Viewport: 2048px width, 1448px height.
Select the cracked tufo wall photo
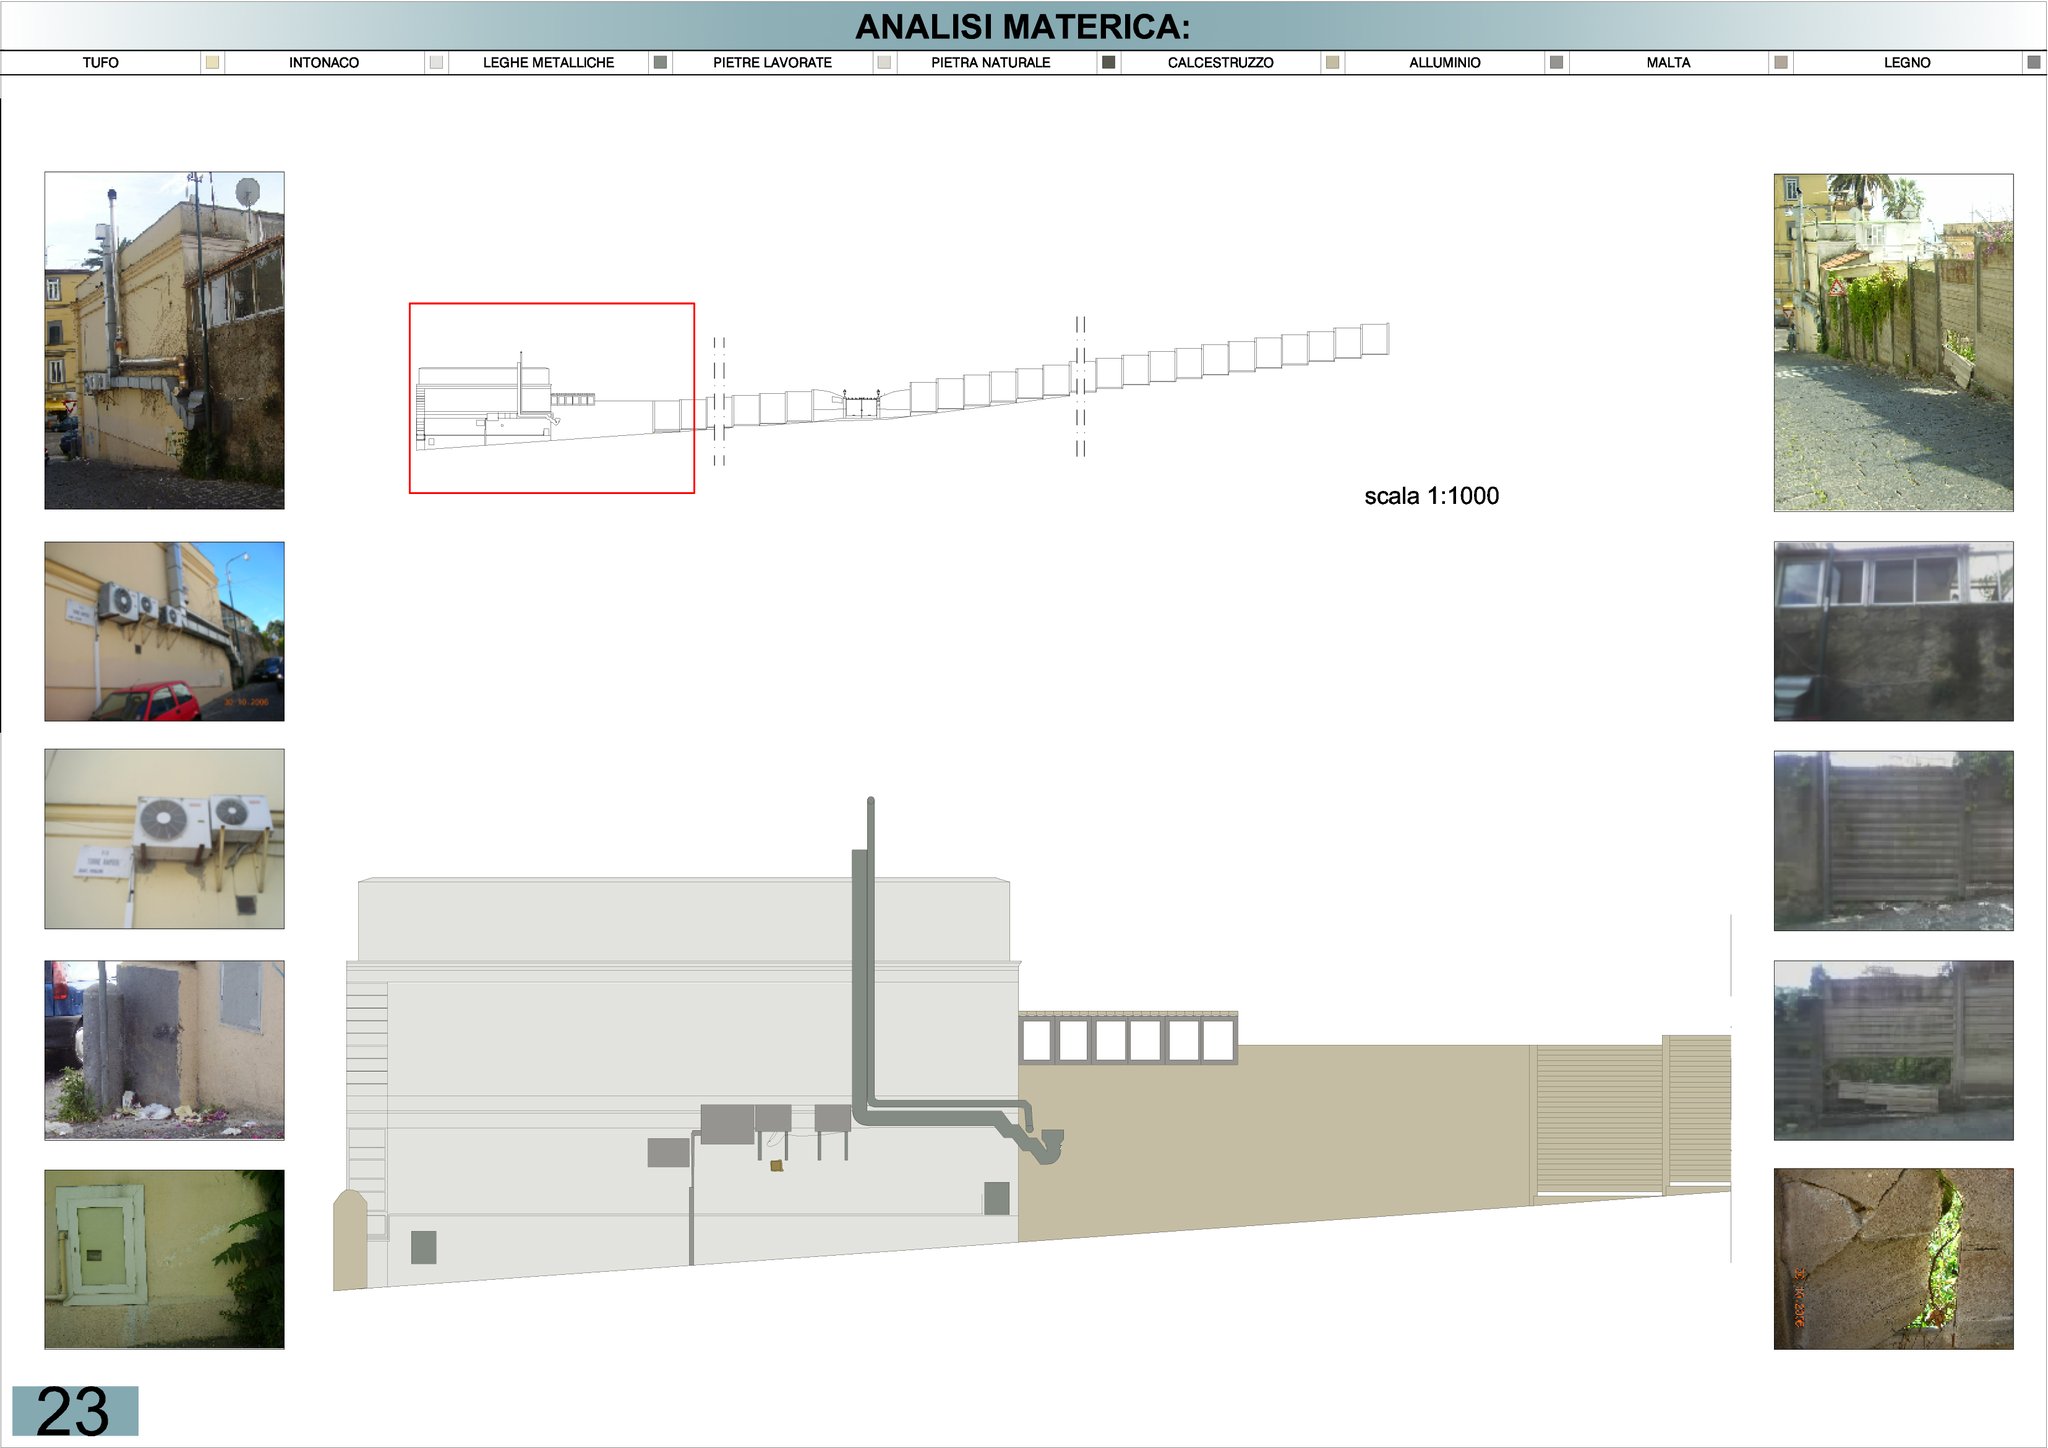click(1893, 1259)
